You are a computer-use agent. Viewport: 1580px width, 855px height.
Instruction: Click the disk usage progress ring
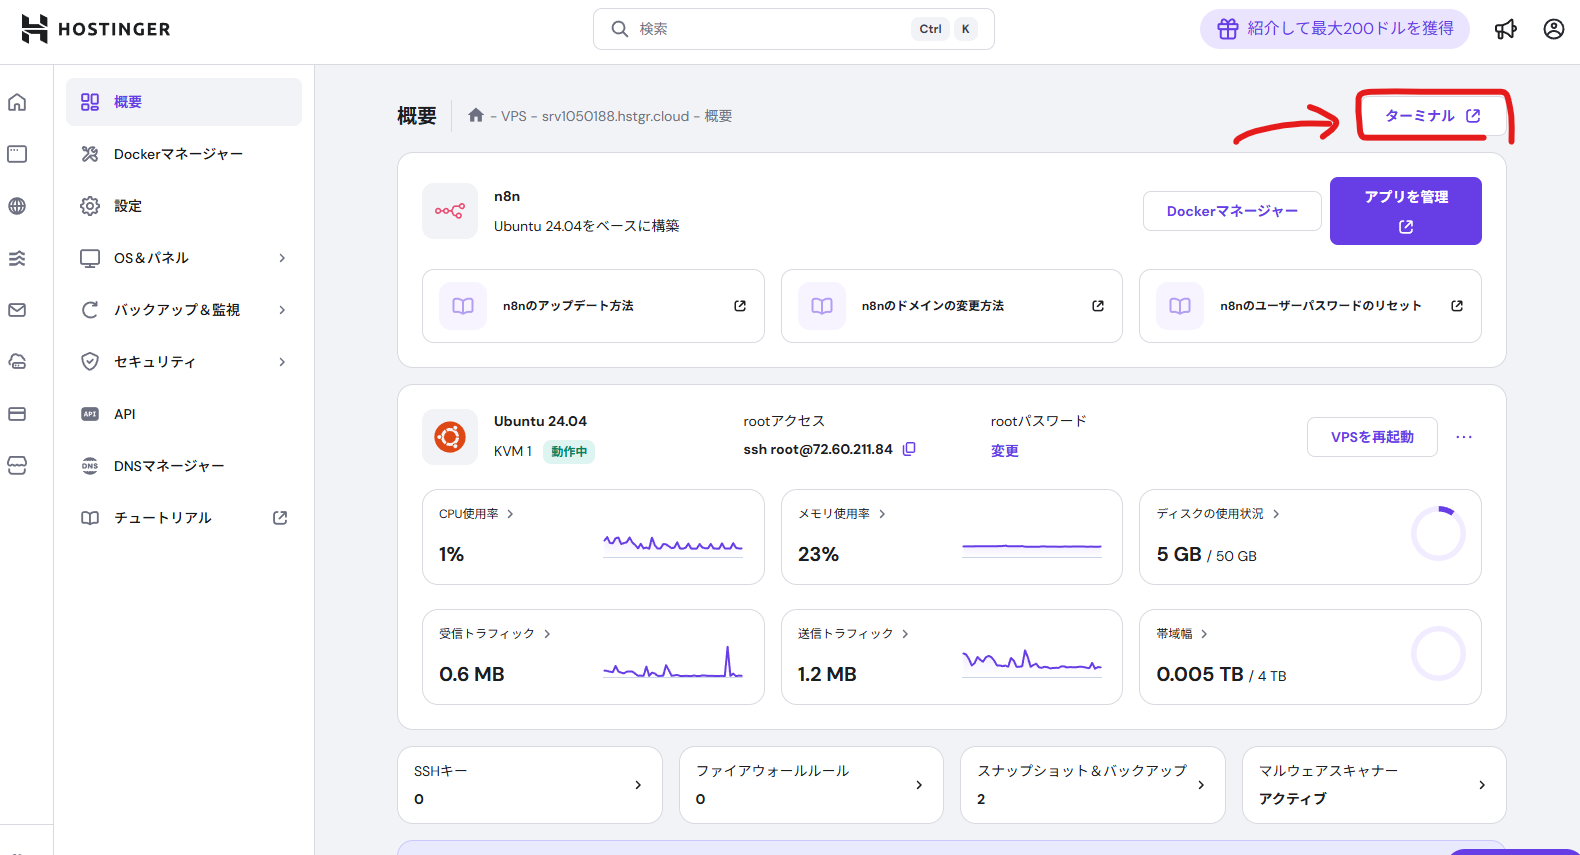tap(1437, 534)
